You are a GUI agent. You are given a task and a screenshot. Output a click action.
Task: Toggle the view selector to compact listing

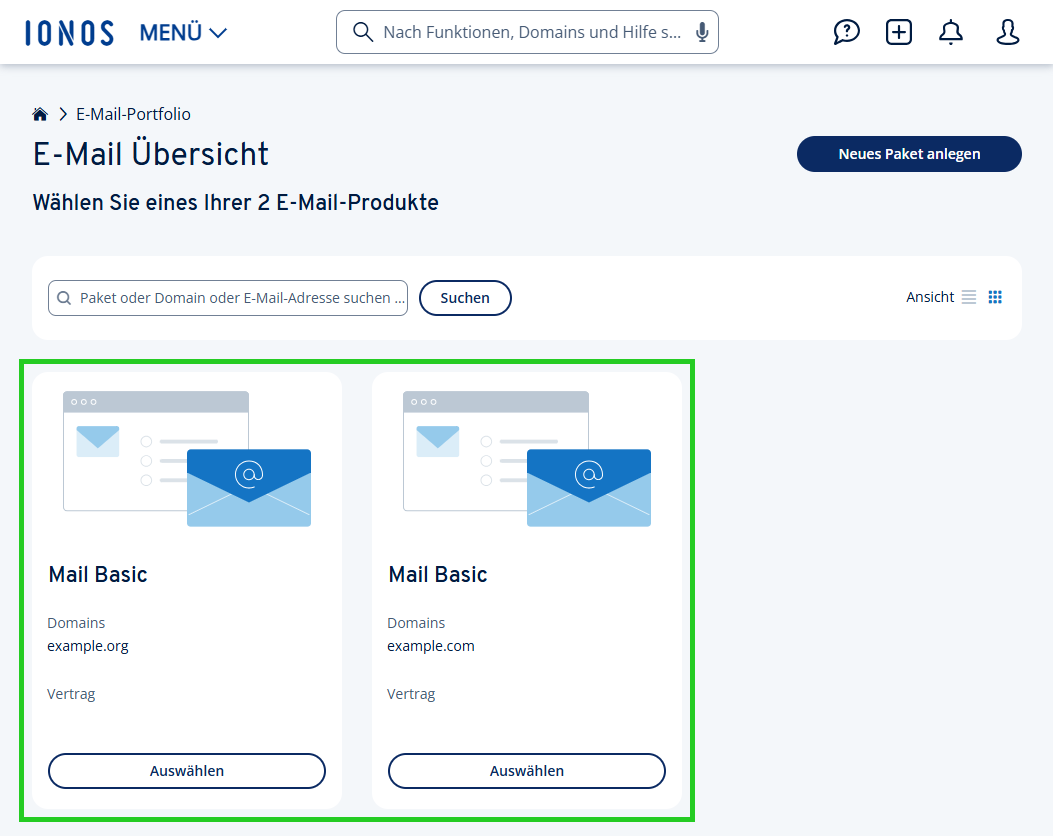coord(968,296)
